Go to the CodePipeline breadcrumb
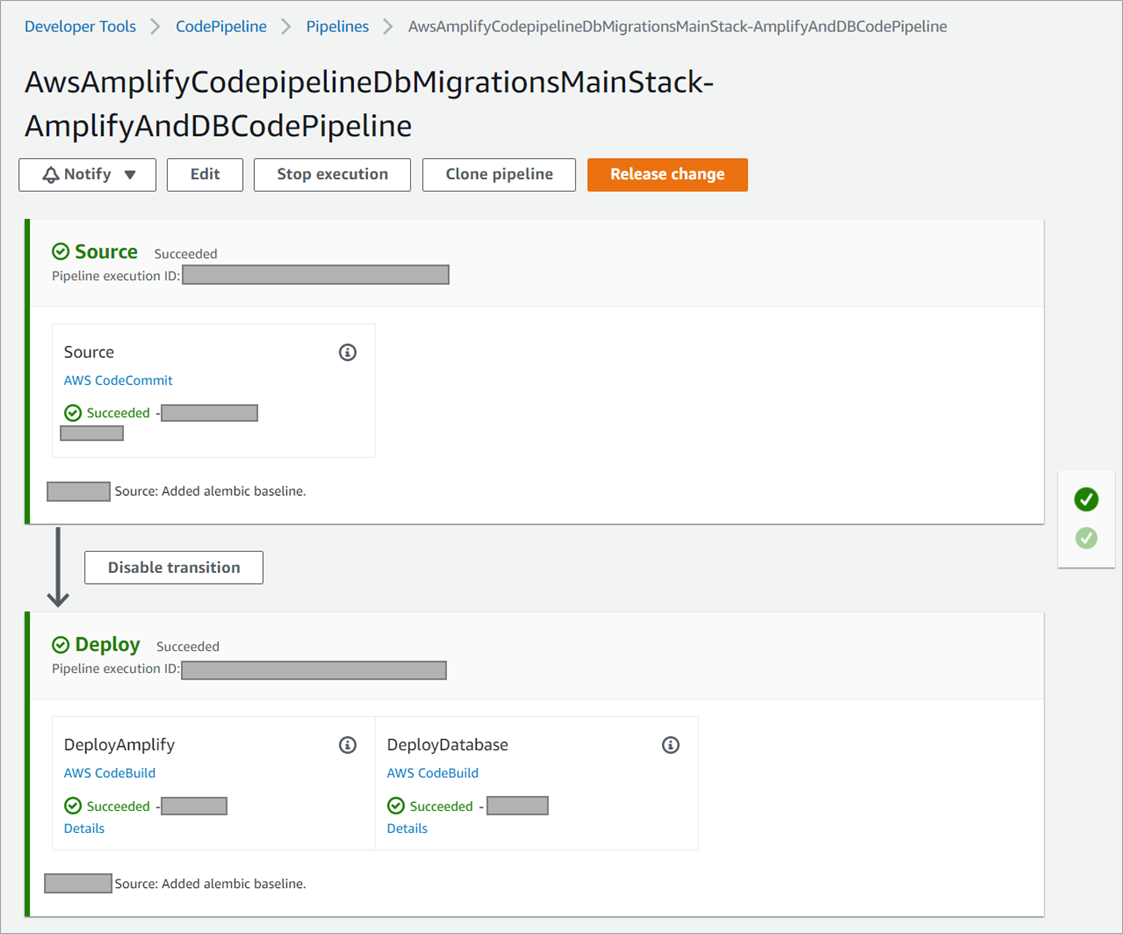This screenshot has width=1123, height=934. click(x=221, y=27)
